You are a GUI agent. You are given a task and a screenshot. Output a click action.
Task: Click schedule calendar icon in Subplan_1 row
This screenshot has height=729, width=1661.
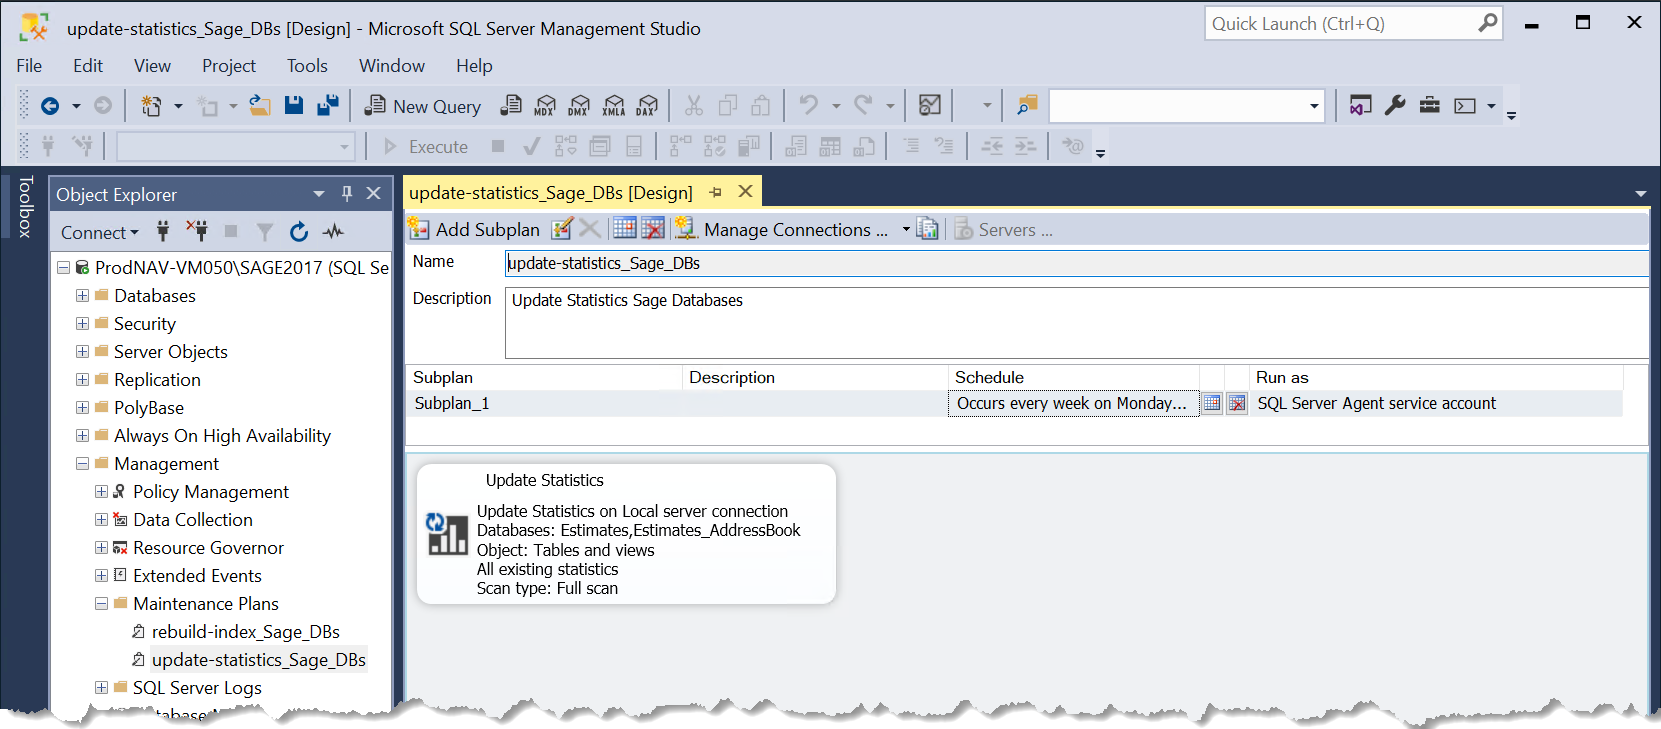click(x=1212, y=403)
